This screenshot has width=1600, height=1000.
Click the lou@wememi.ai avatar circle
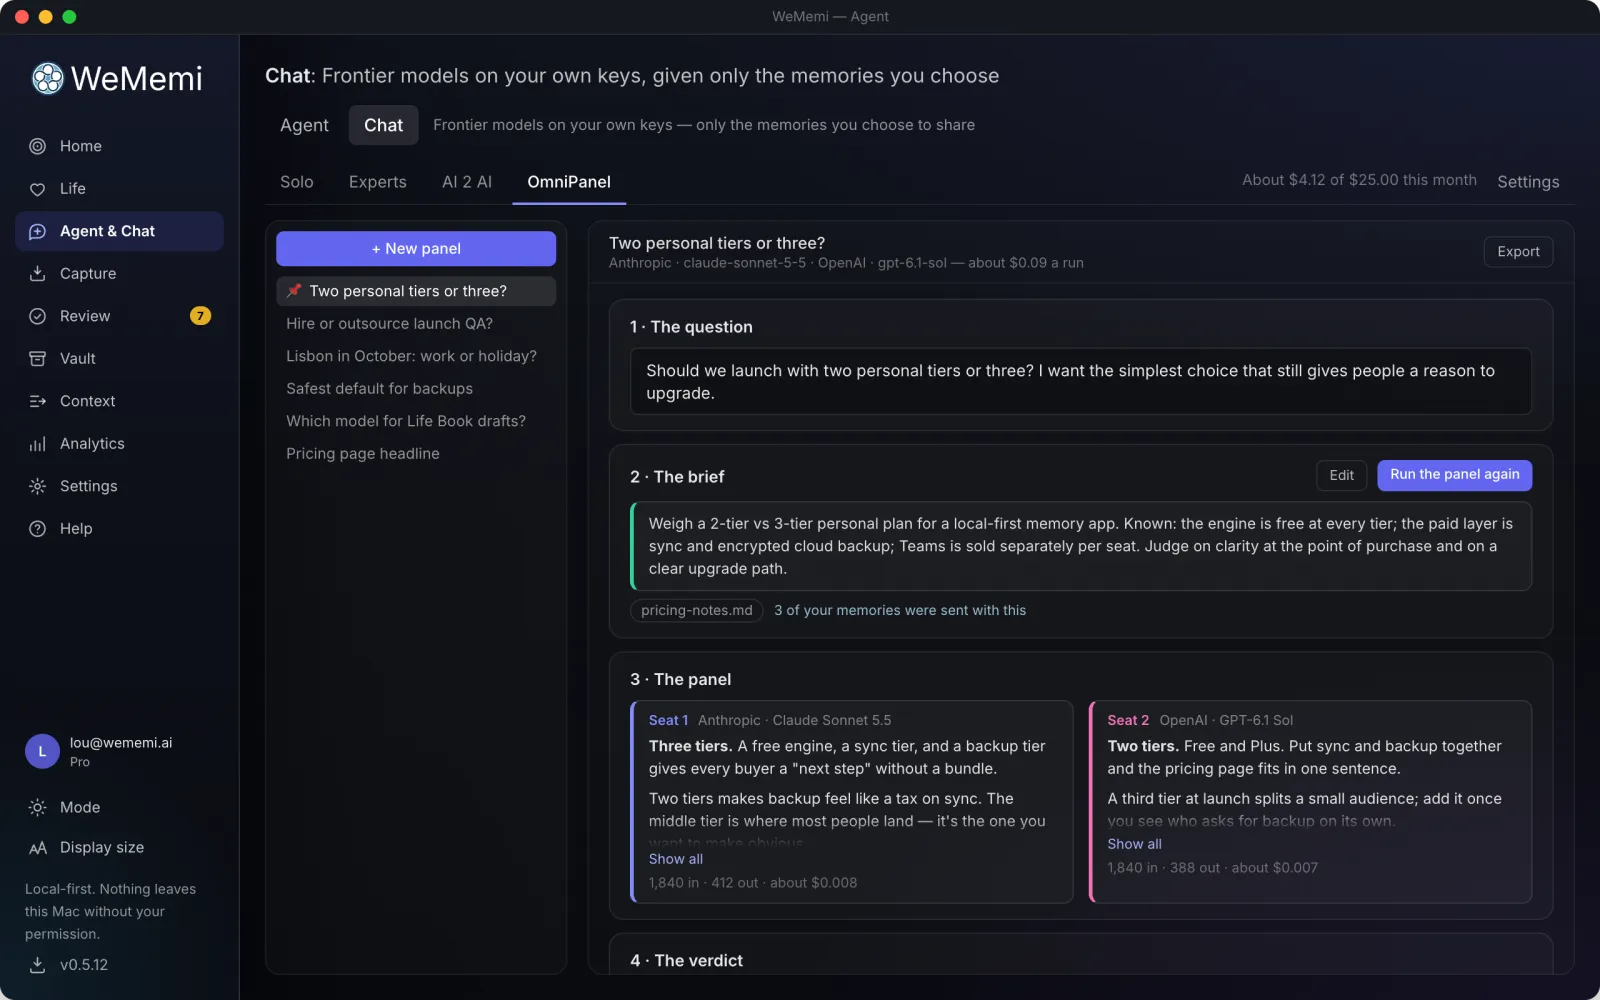pos(42,751)
